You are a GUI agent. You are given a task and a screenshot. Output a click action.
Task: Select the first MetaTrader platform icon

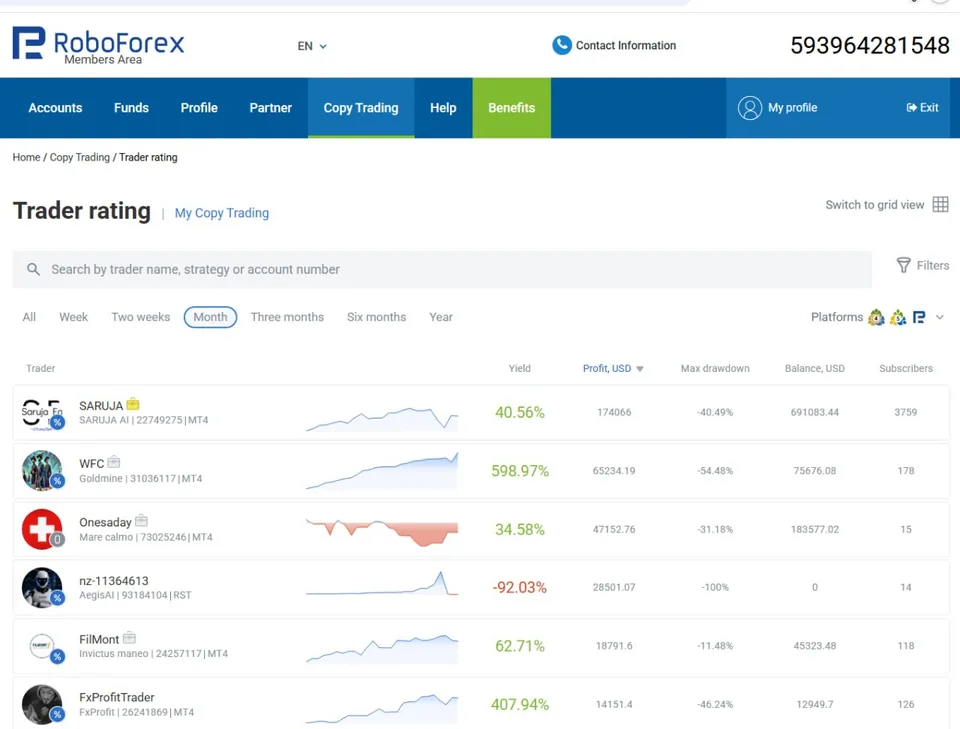pos(876,317)
